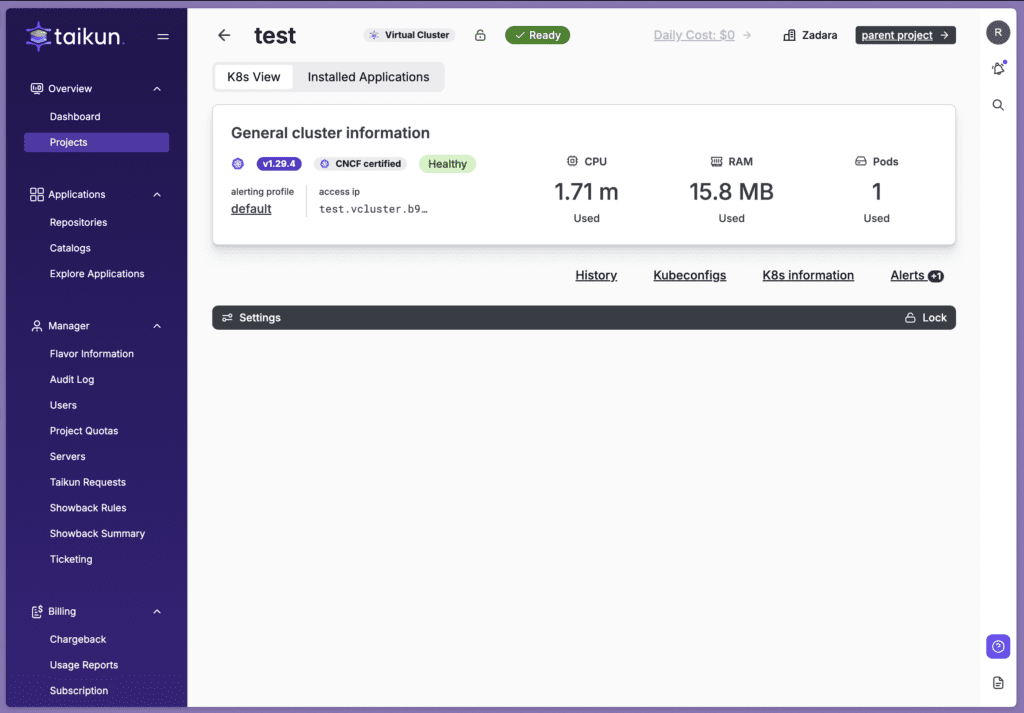Collapse sidebar using the hamburger menu icon
The image size is (1024, 713).
pos(163,37)
